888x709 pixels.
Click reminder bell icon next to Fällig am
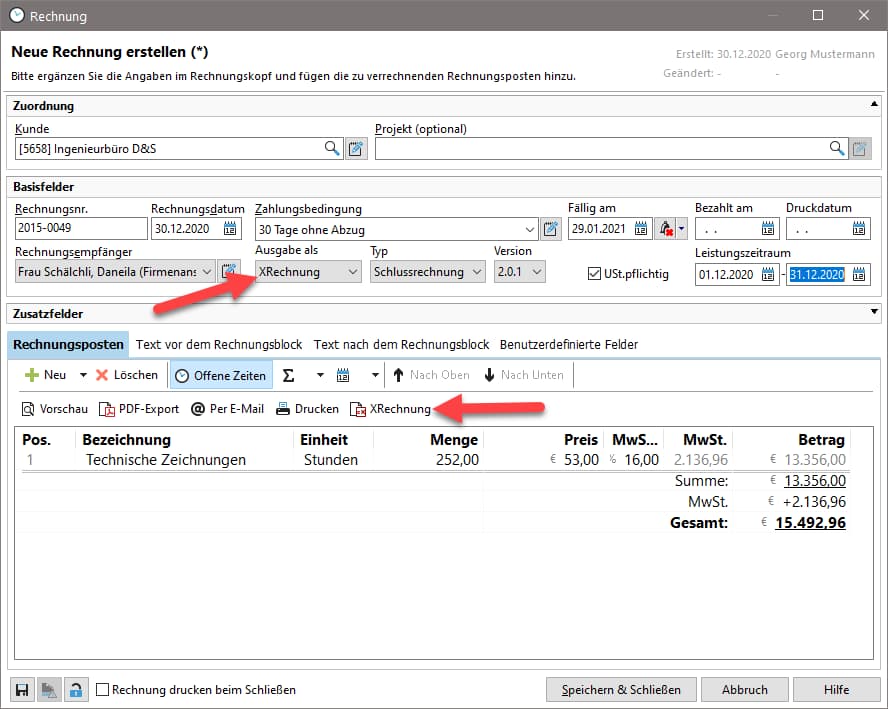click(x=665, y=229)
